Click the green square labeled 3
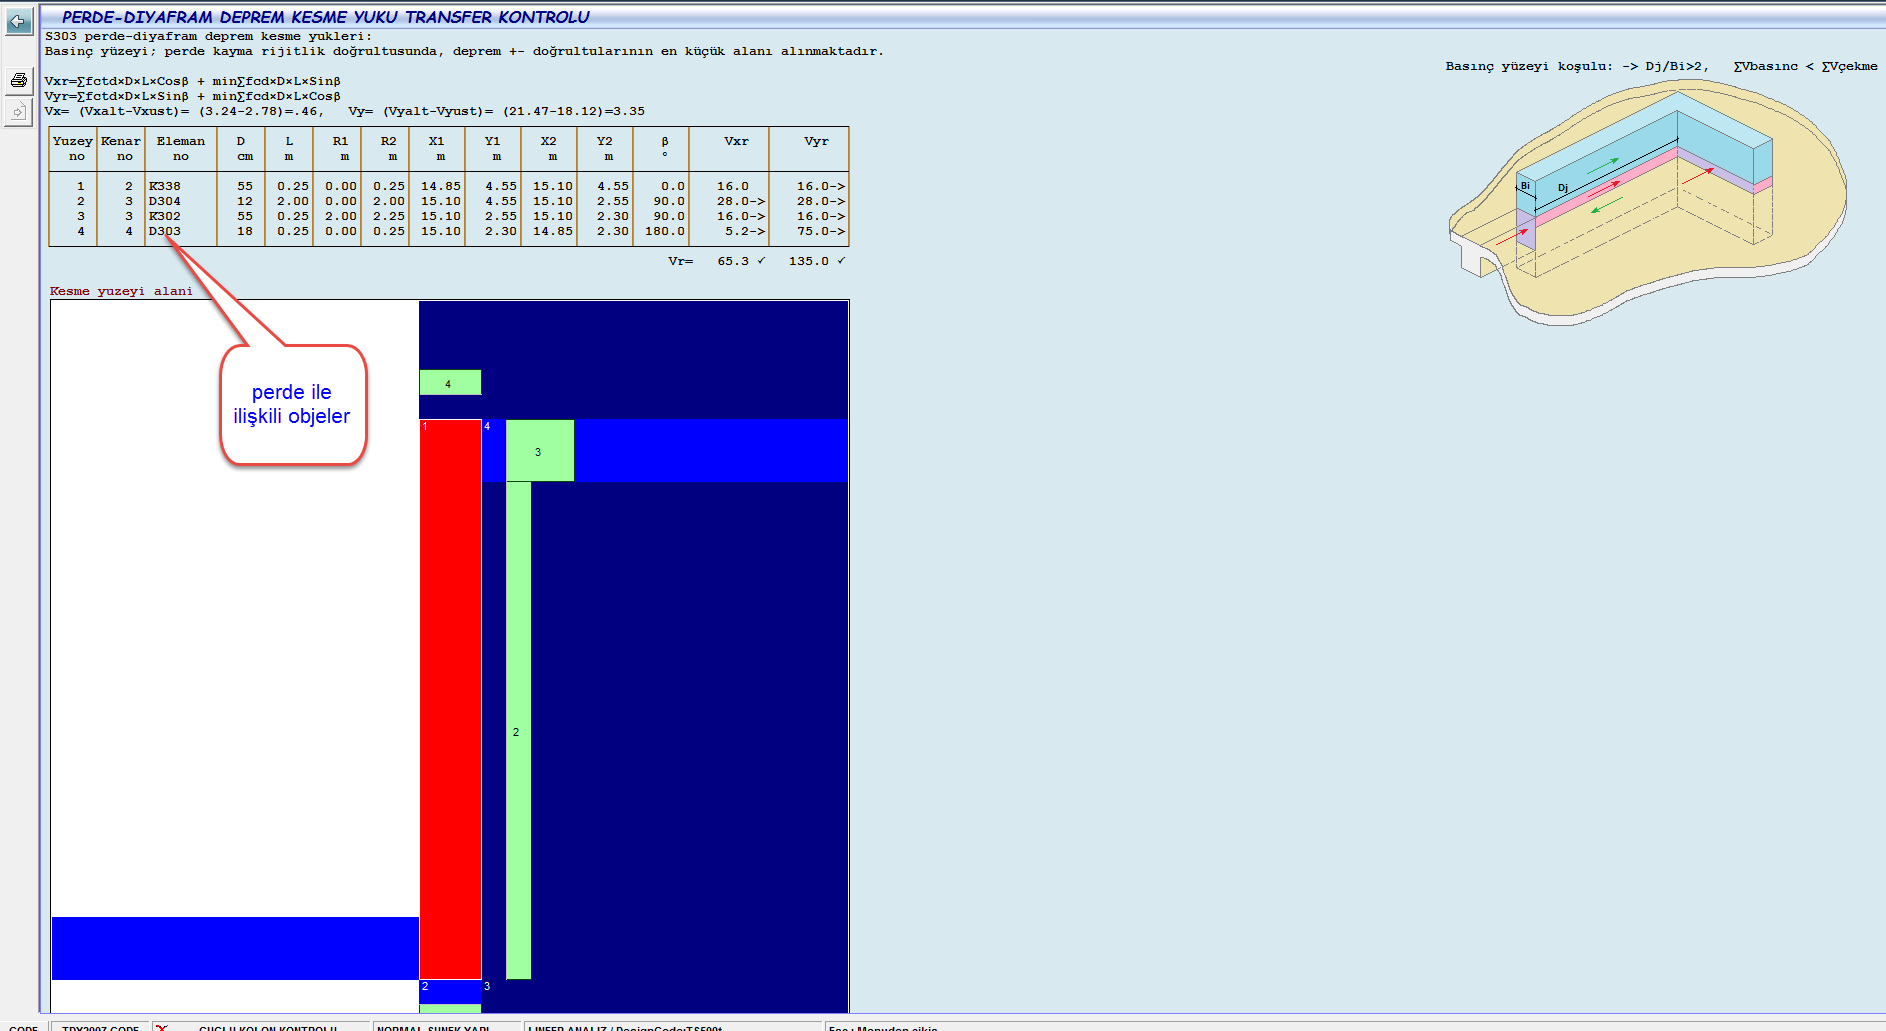The image size is (1886, 1031). (x=539, y=451)
